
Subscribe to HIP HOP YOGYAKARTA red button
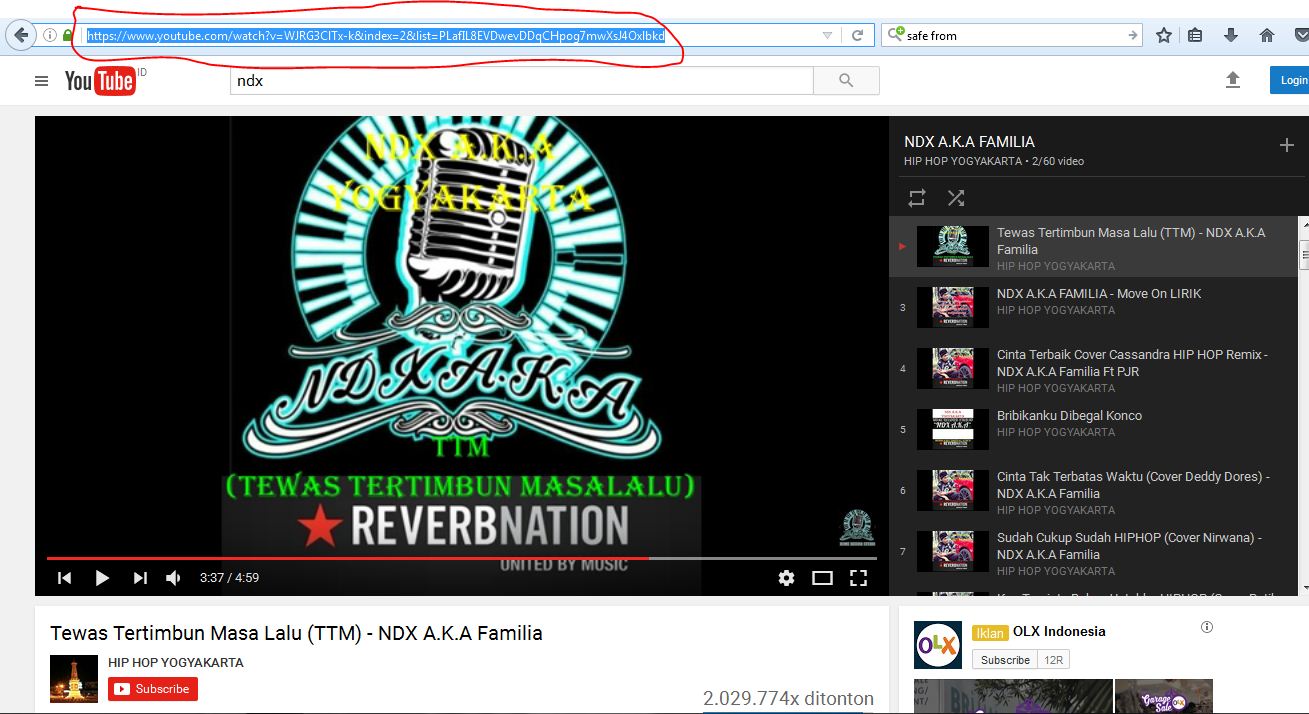coord(153,689)
